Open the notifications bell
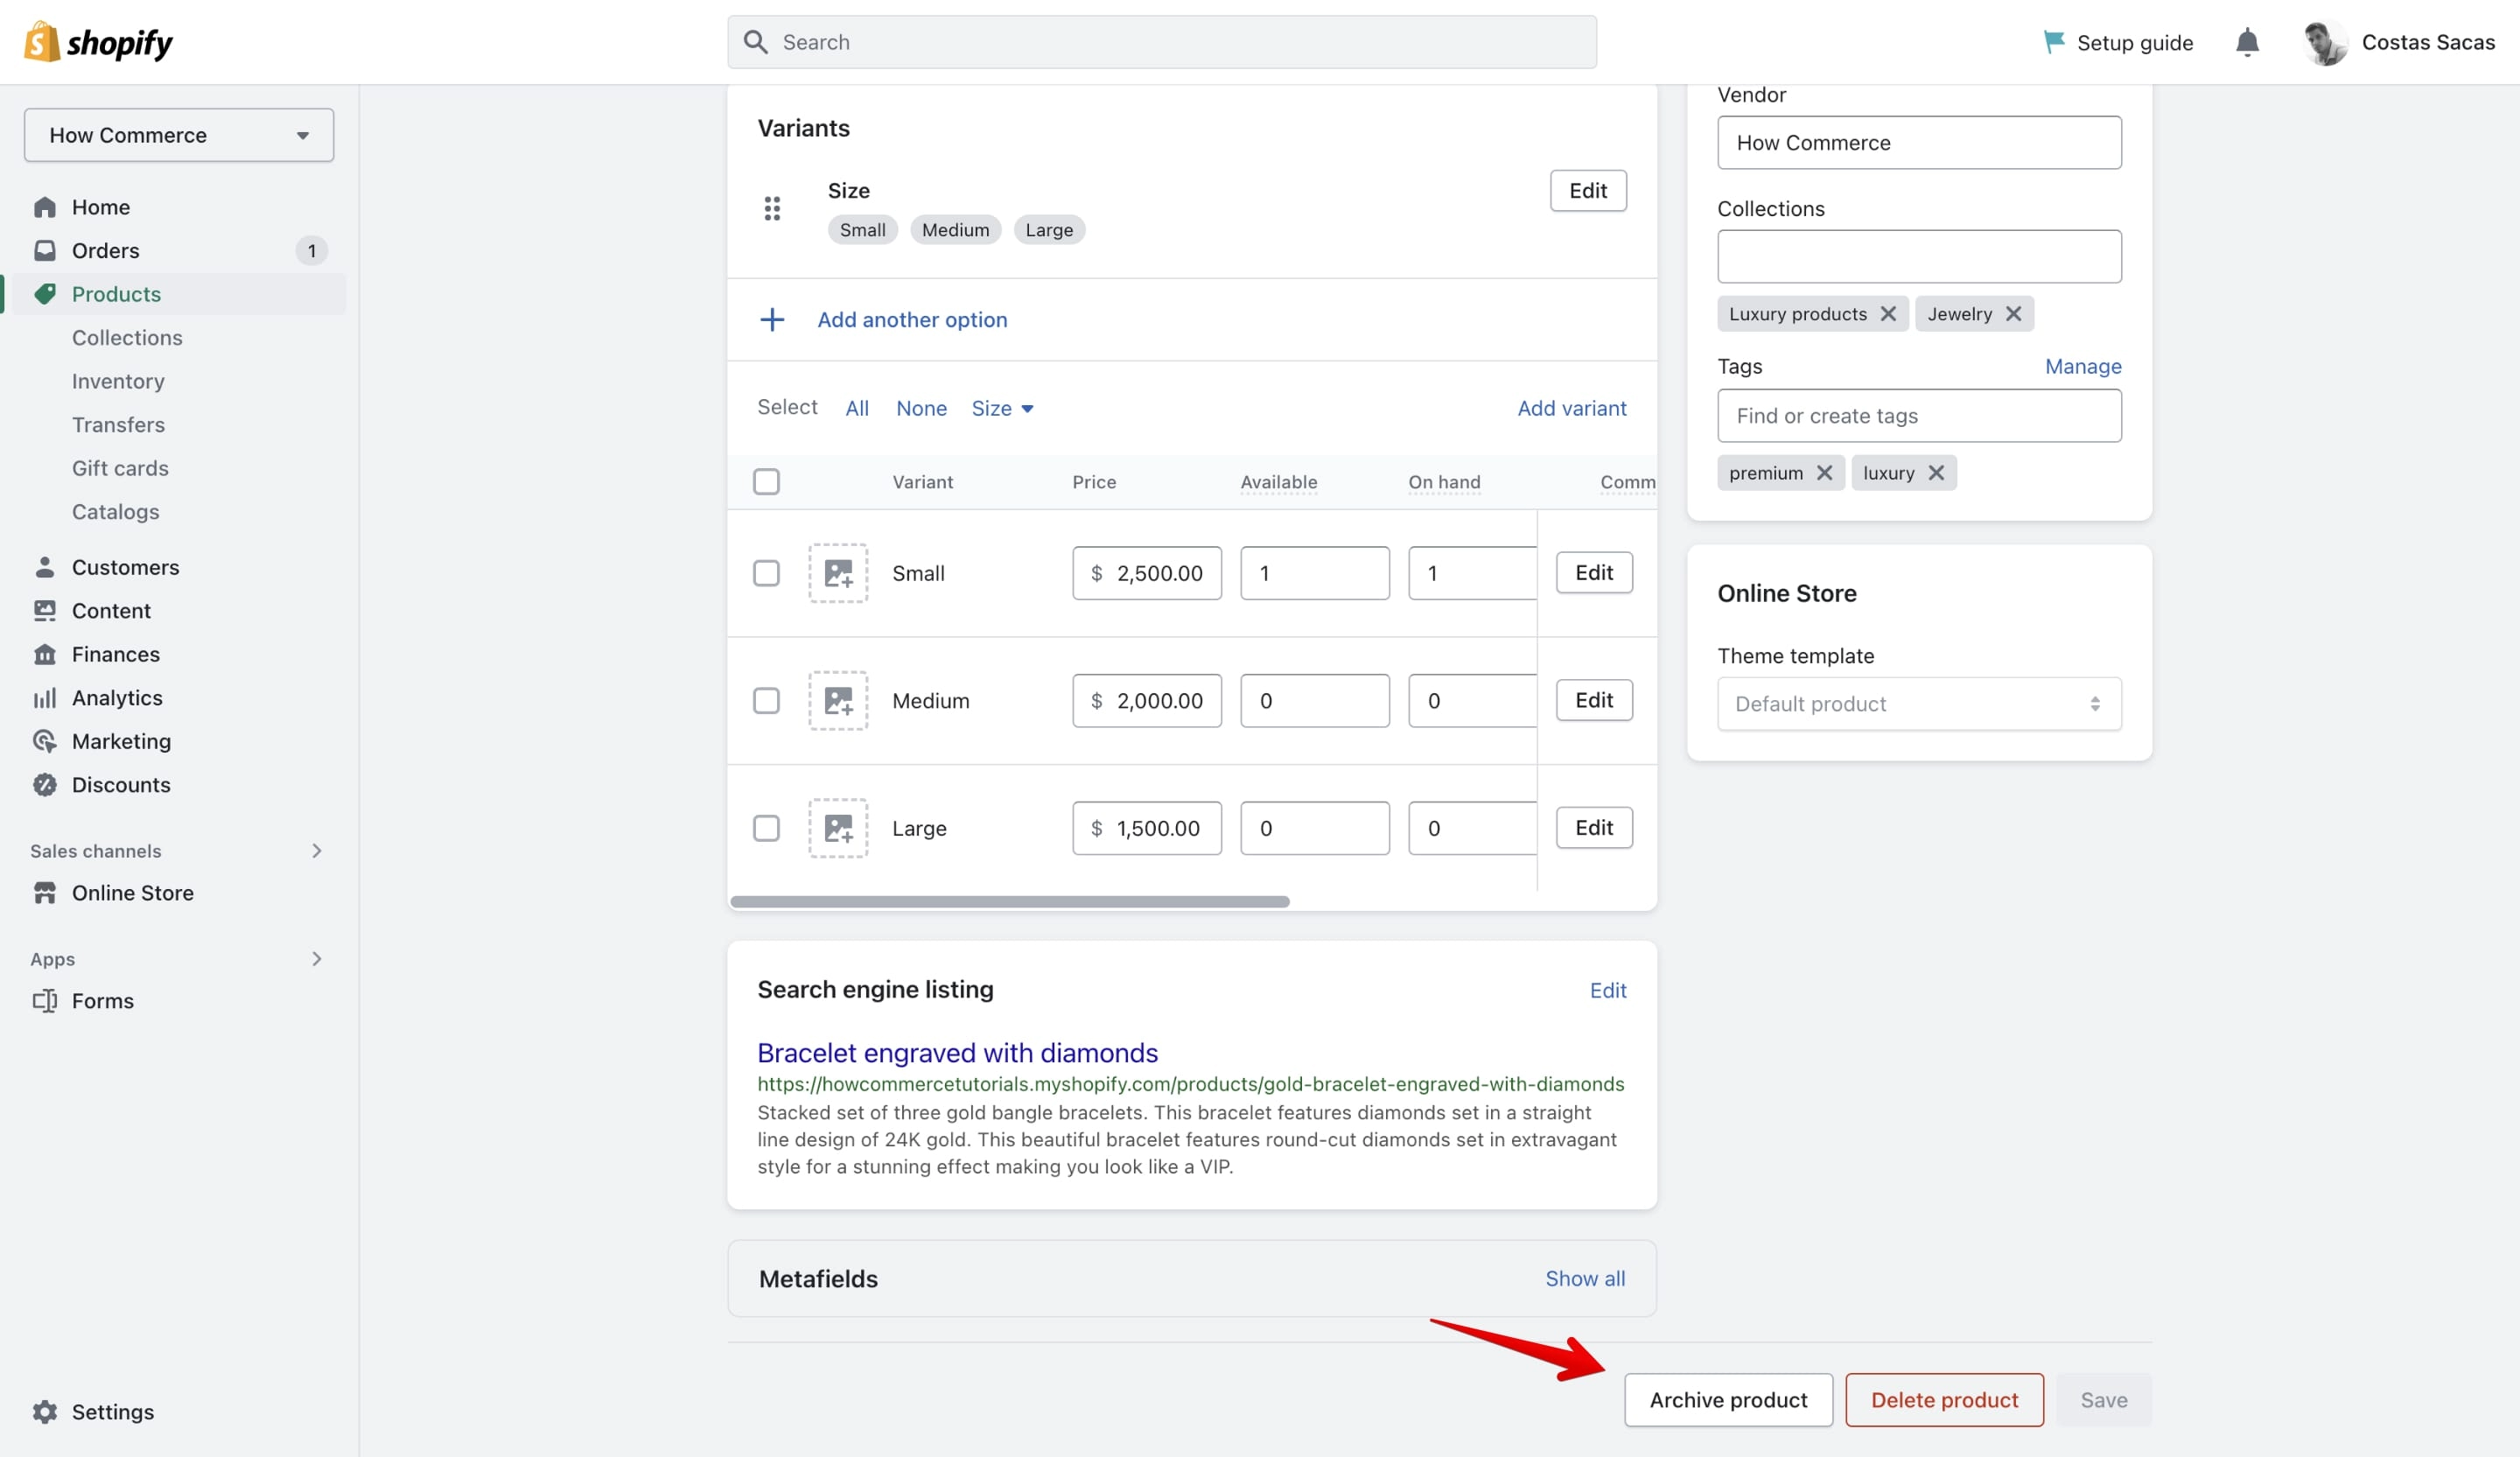This screenshot has width=2520, height=1457. tap(2247, 42)
